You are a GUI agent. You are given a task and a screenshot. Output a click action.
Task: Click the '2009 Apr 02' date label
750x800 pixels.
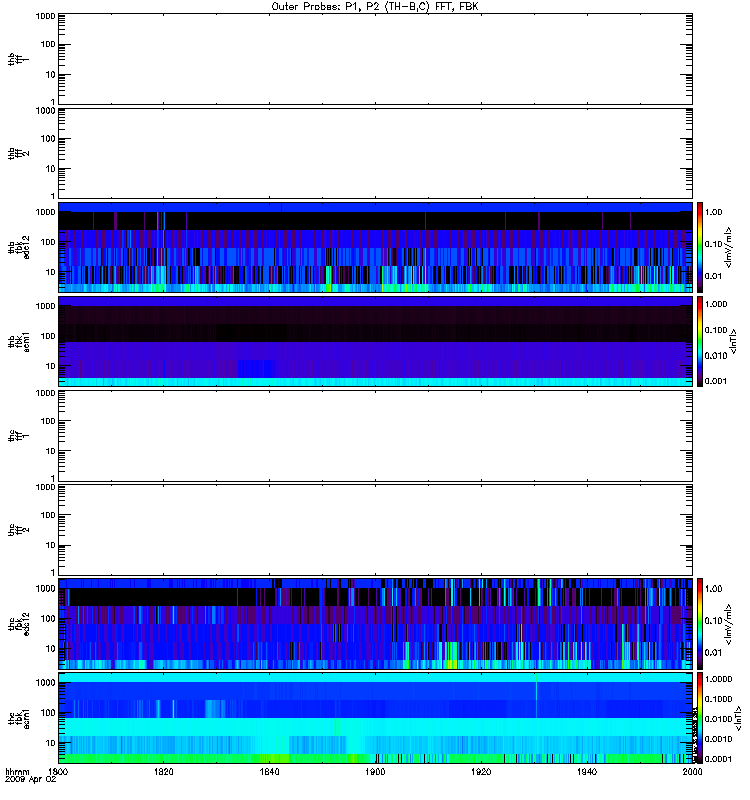pos(30,780)
